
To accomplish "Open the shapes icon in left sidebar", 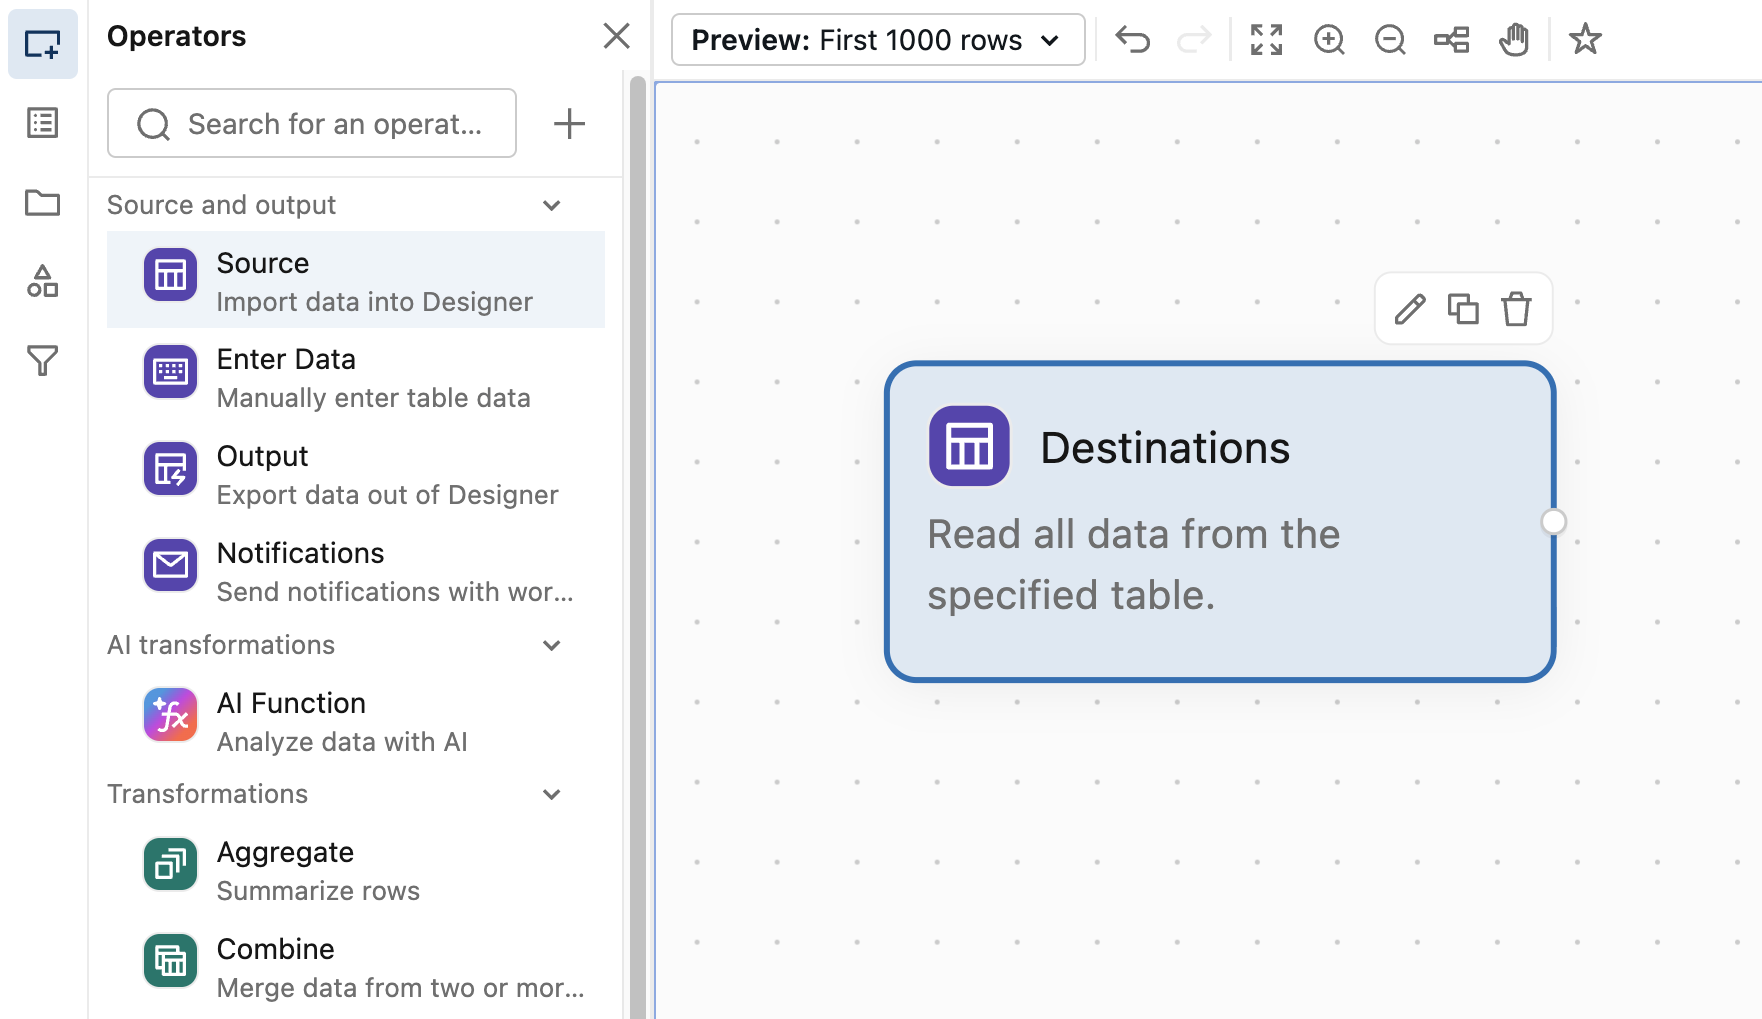I will point(43,281).
